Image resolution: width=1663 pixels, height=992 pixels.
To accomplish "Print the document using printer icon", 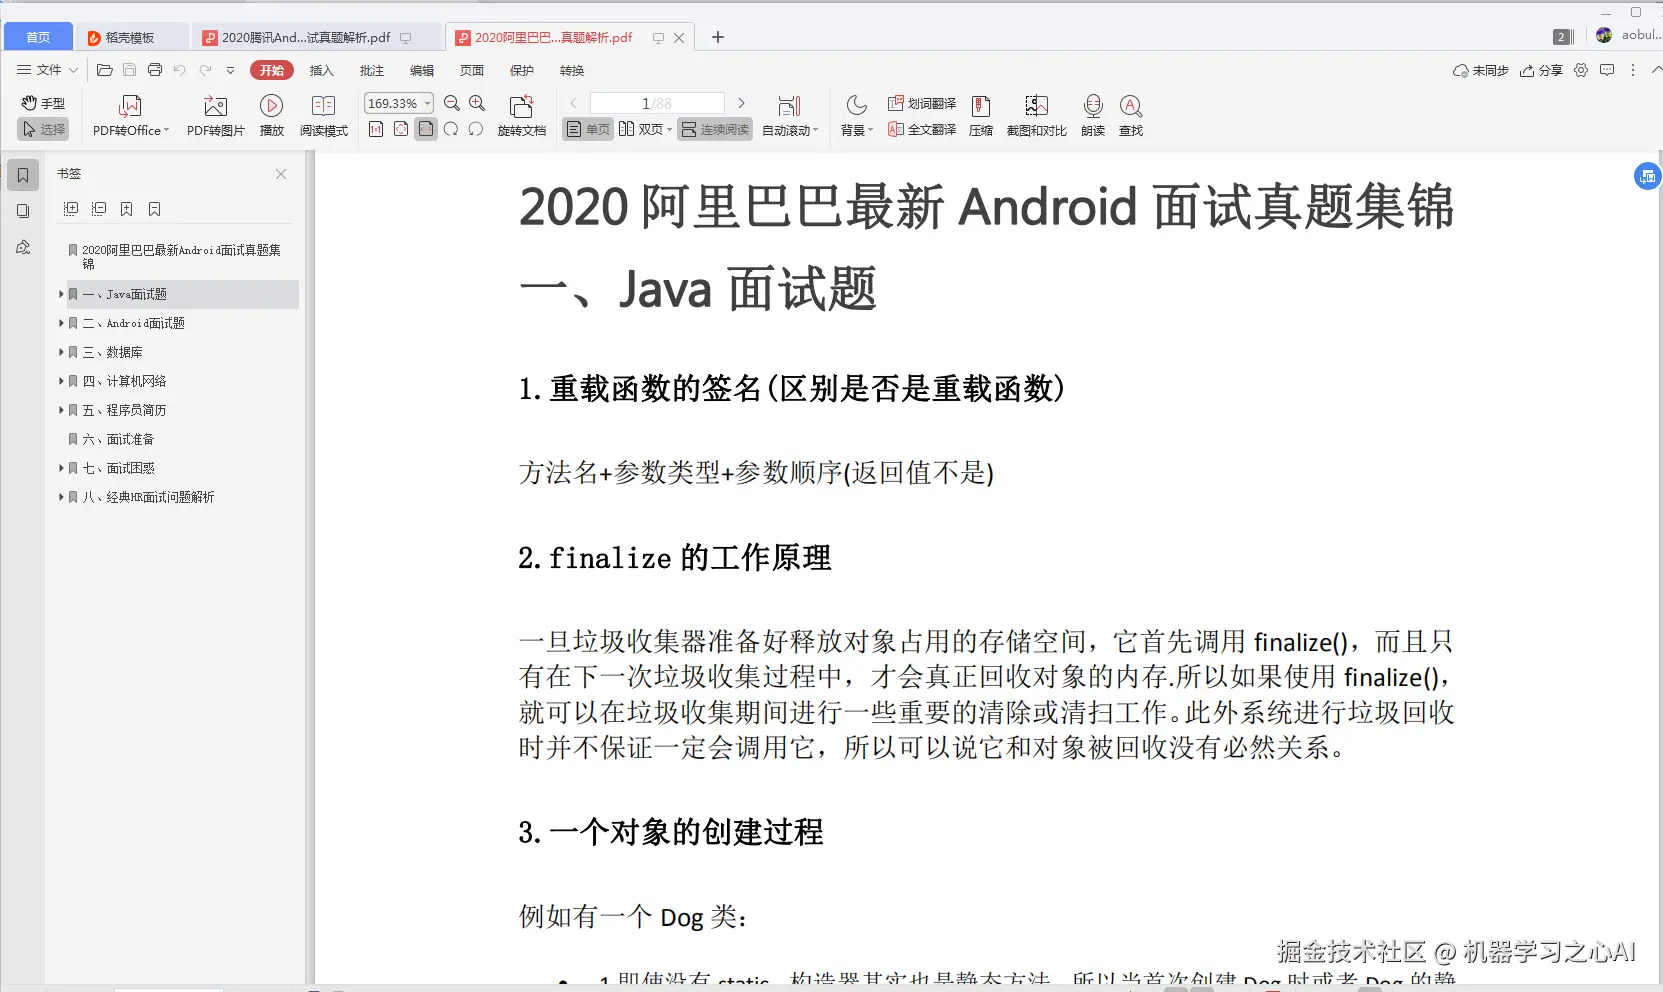I will pos(154,70).
